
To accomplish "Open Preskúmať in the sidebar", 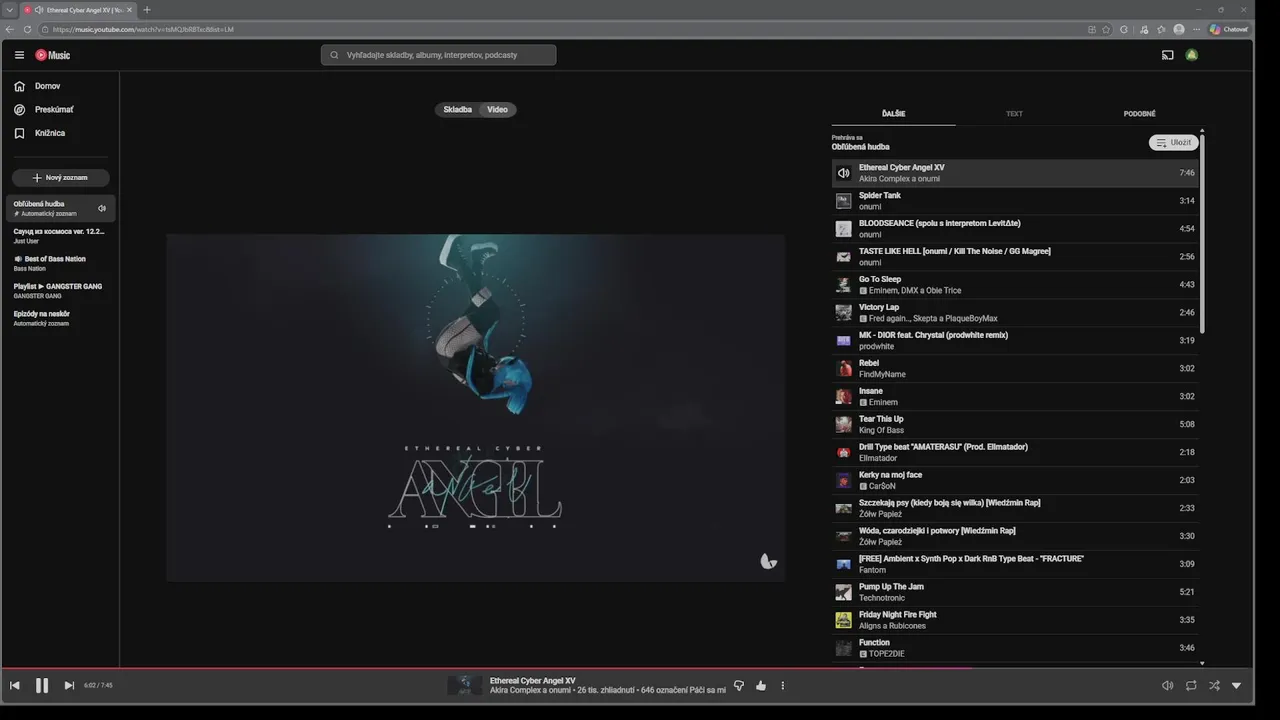I will (x=60, y=109).
